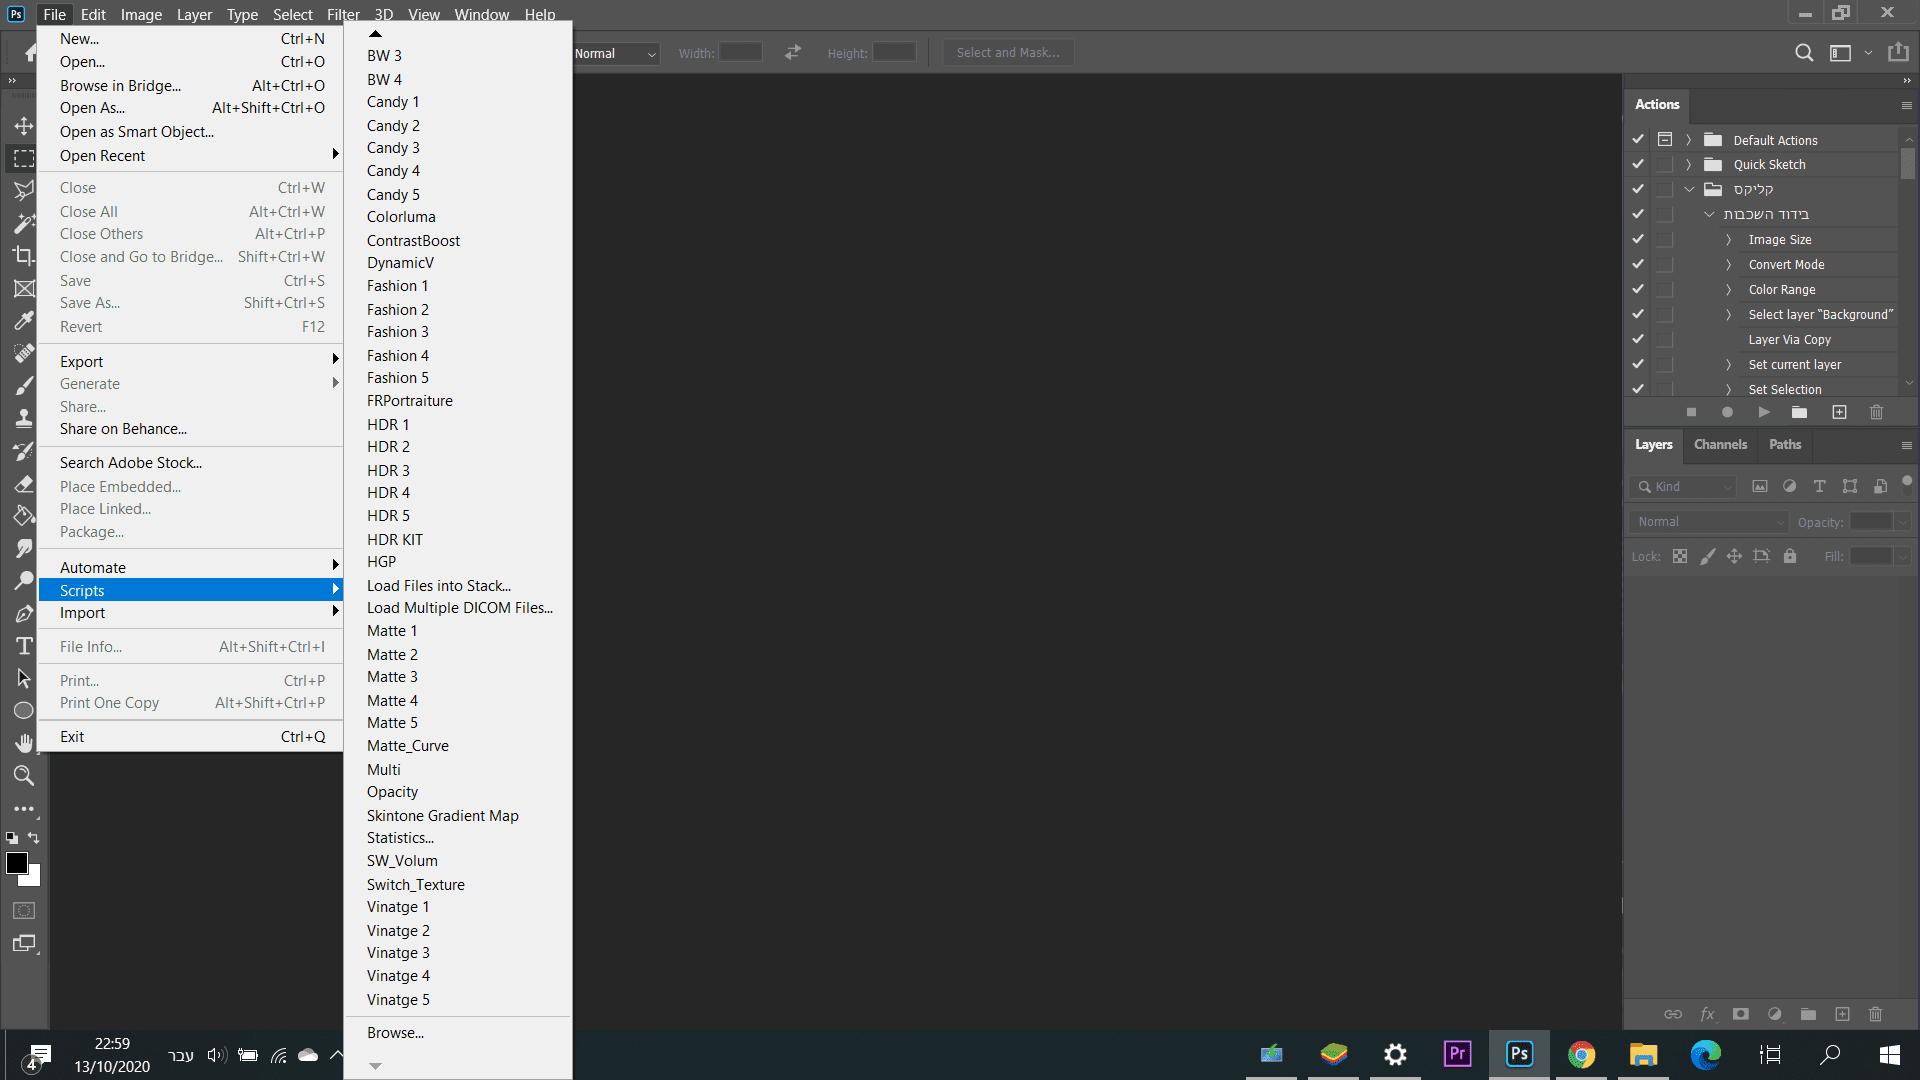Select the Zoom tool in toolbar

(23, 775)
